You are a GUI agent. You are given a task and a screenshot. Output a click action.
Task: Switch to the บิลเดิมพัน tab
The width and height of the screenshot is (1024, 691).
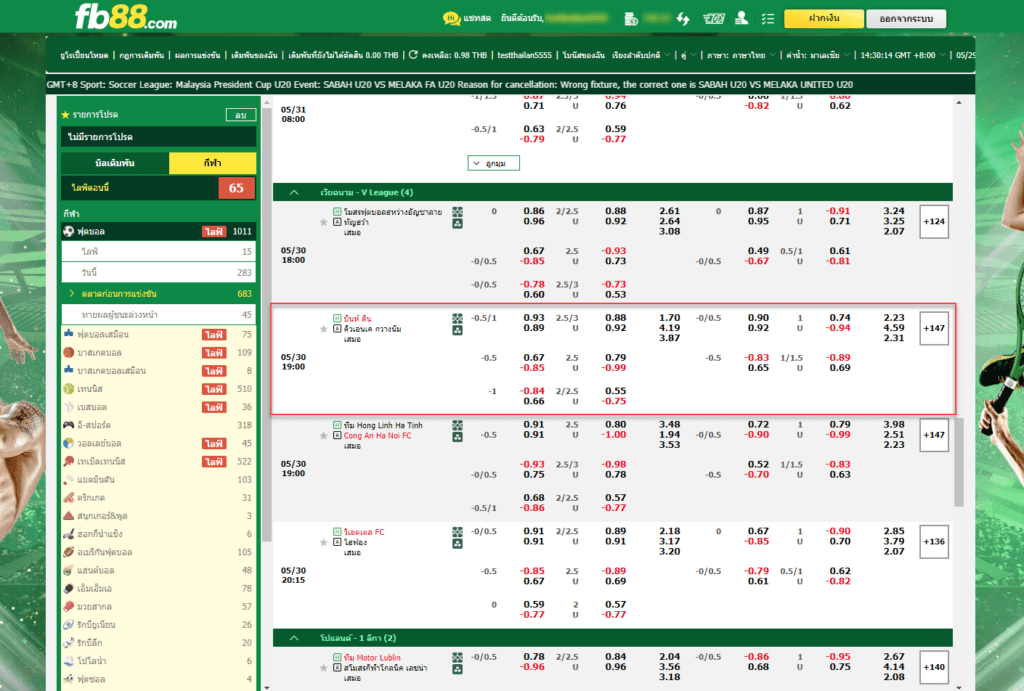[x=115, y=163]
